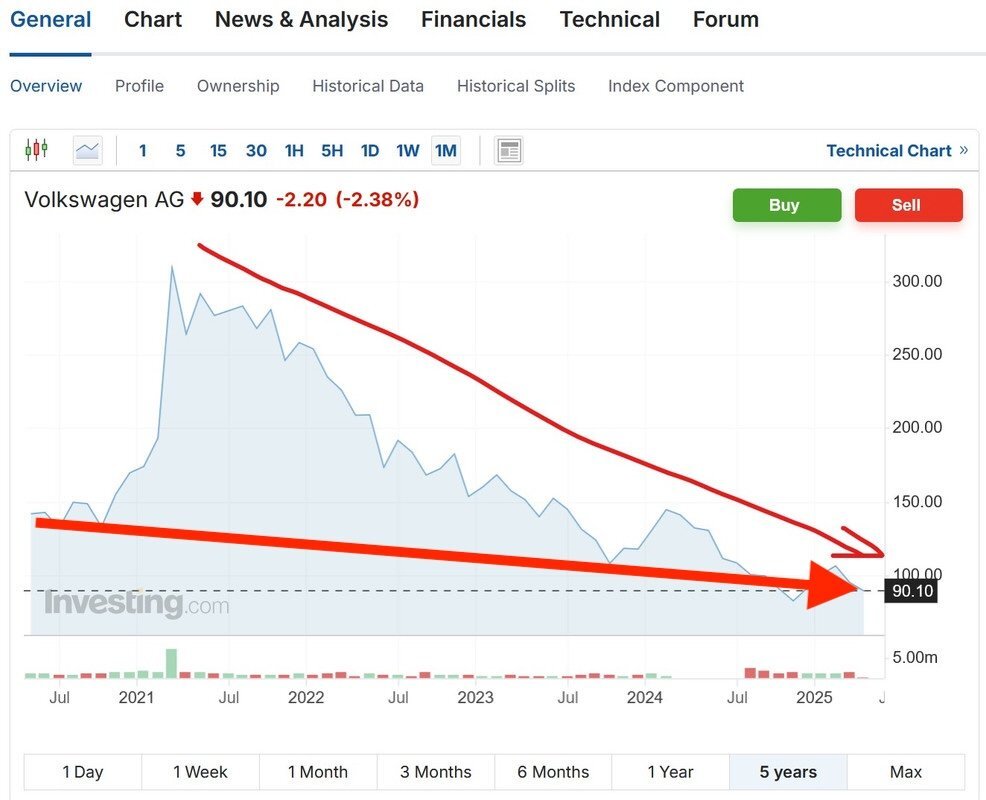
Task: Open the Forum tab
Action: coord(726,19)
